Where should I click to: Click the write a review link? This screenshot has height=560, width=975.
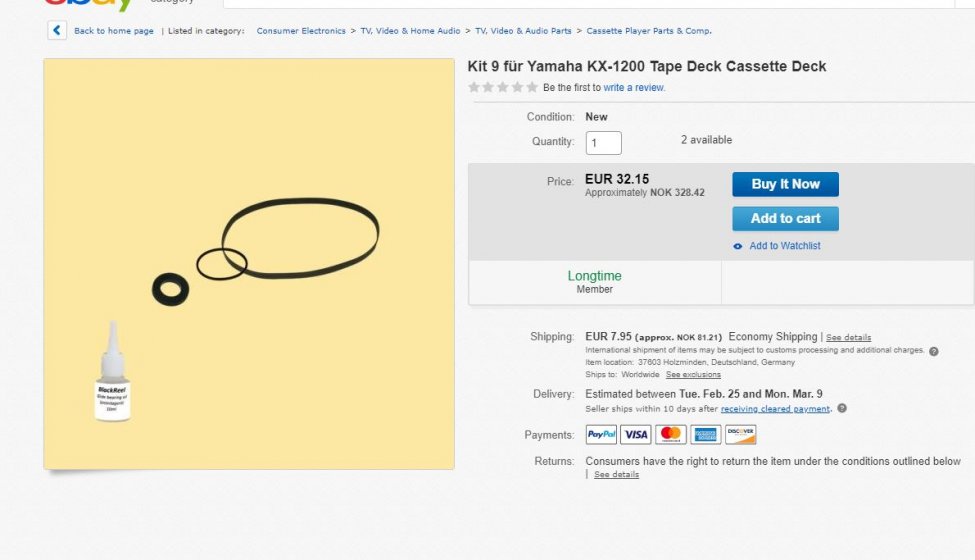634,88
